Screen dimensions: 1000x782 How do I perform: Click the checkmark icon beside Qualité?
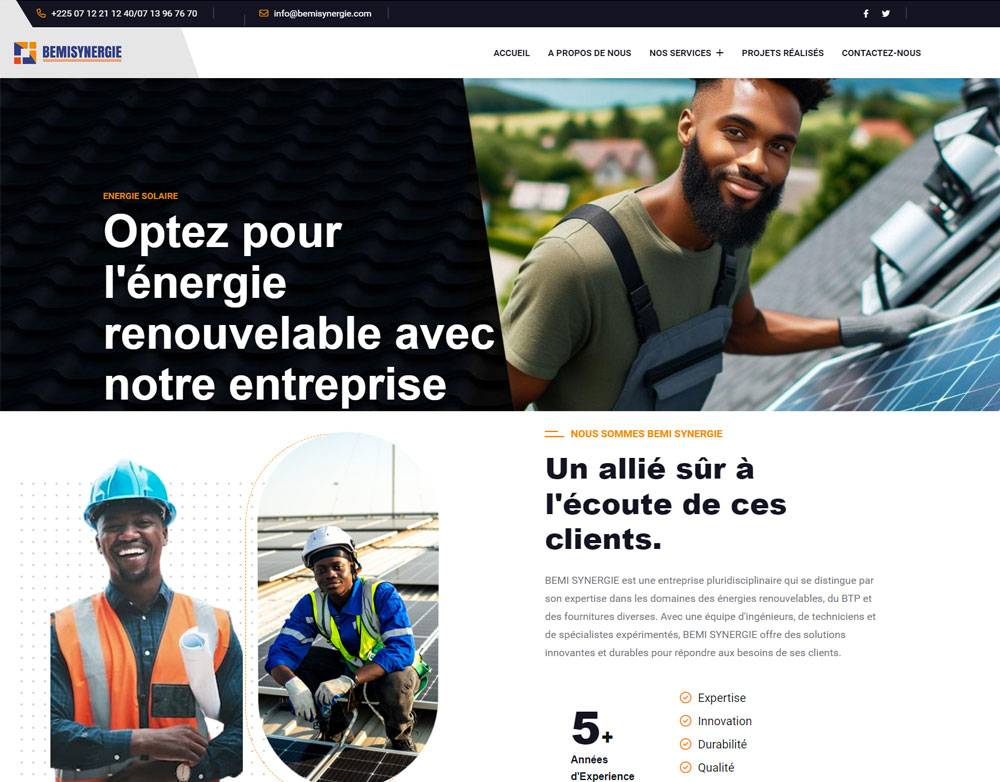point(686,767)
